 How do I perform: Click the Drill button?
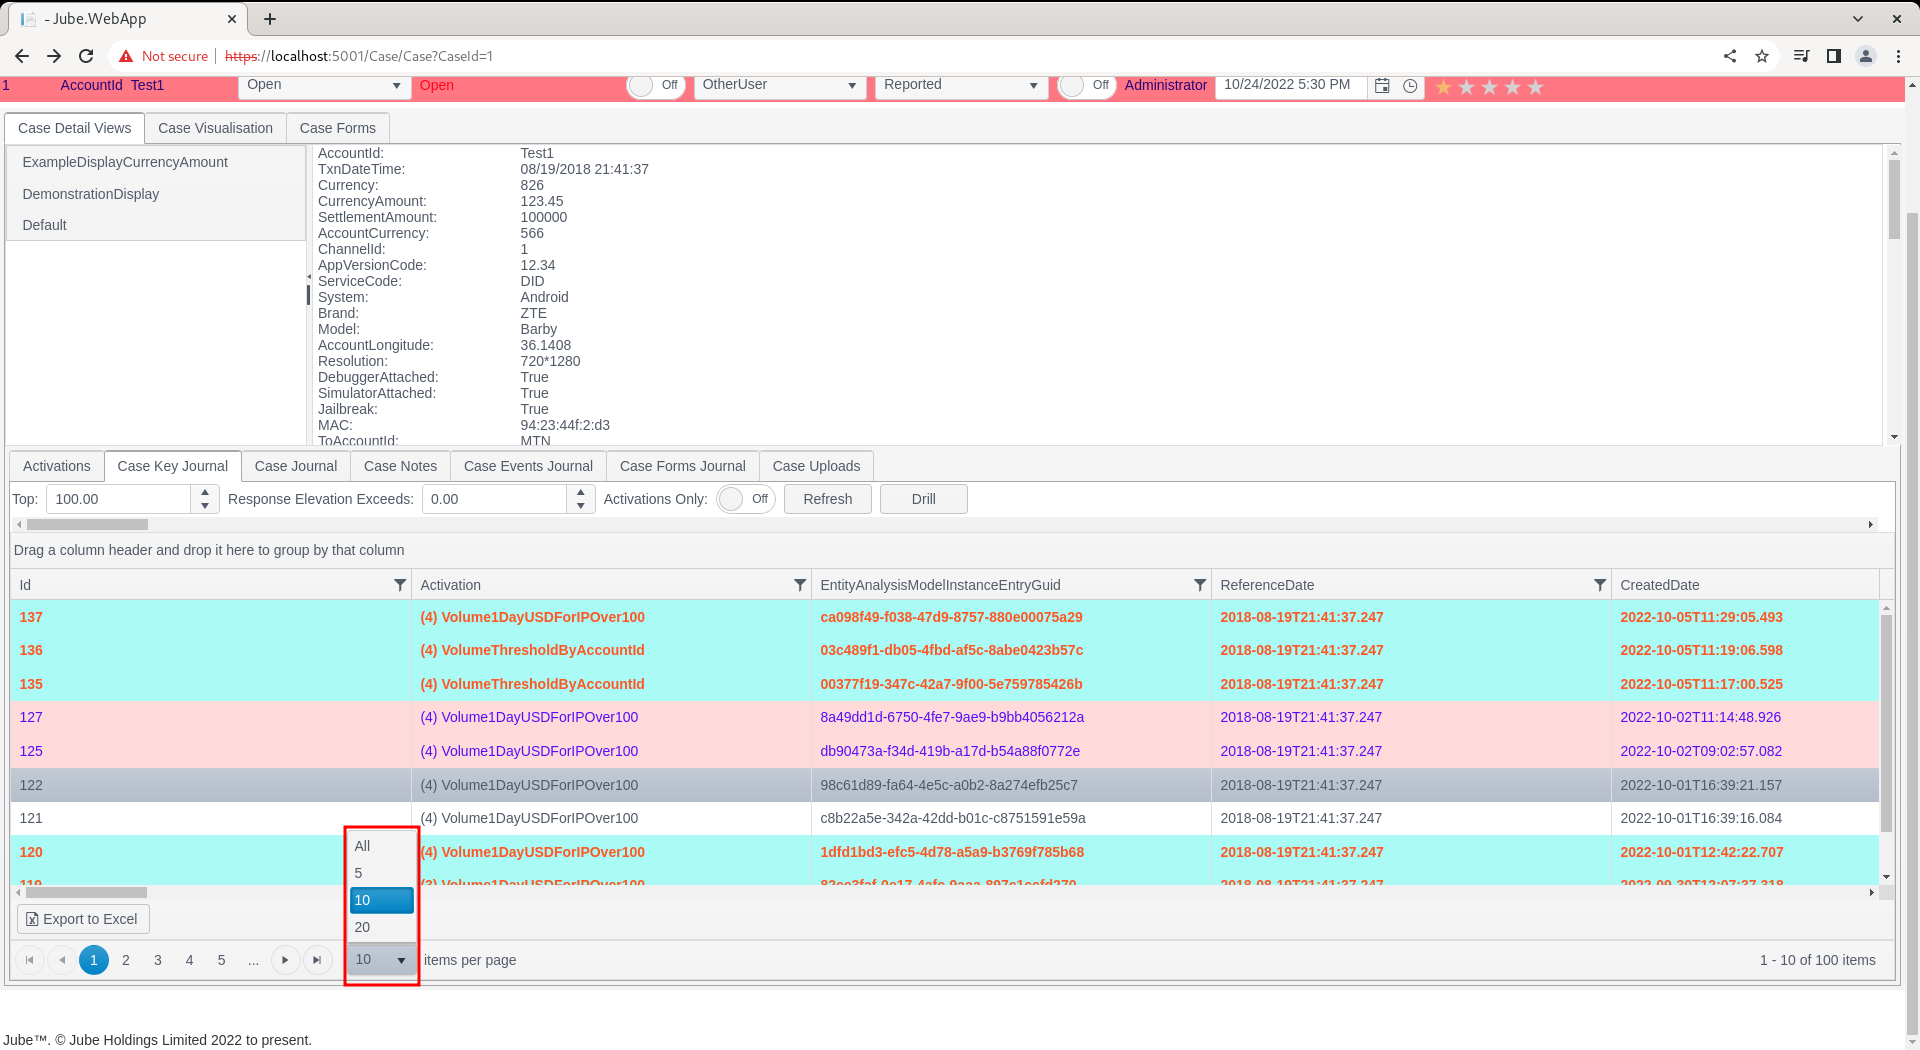924,499
